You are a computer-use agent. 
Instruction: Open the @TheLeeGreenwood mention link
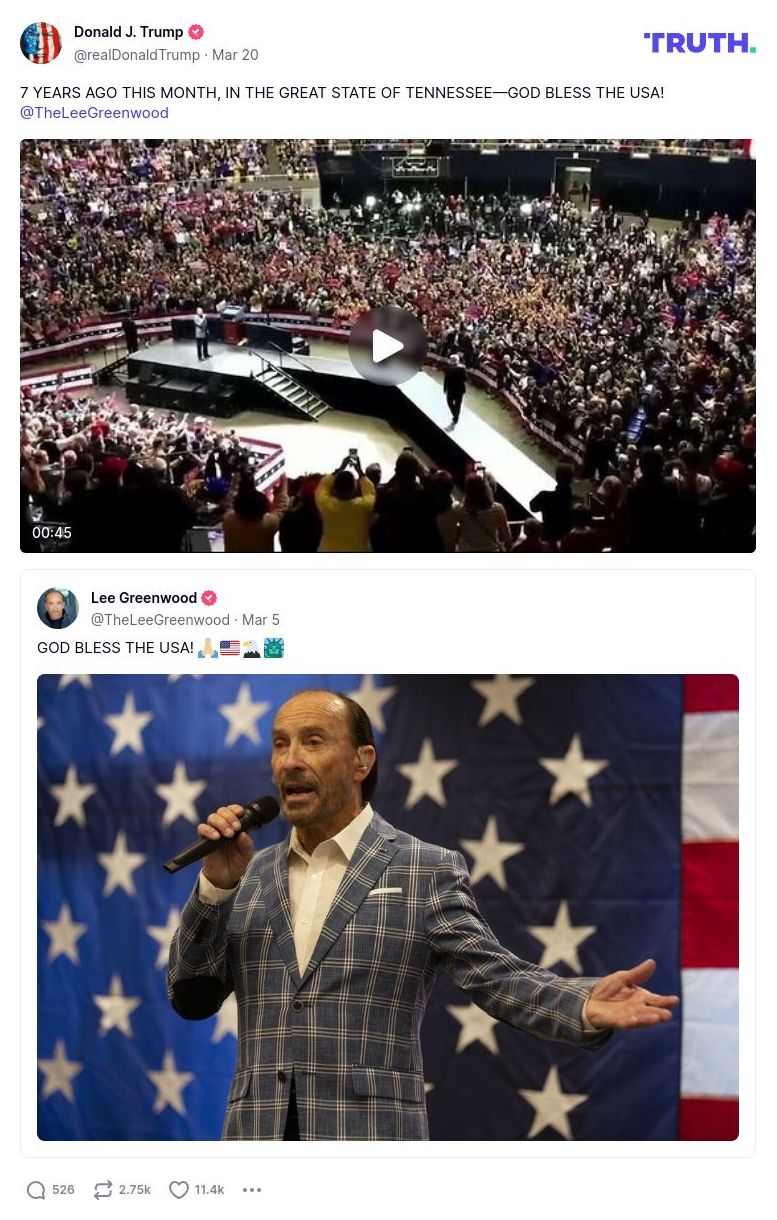[x=94, y=112]
